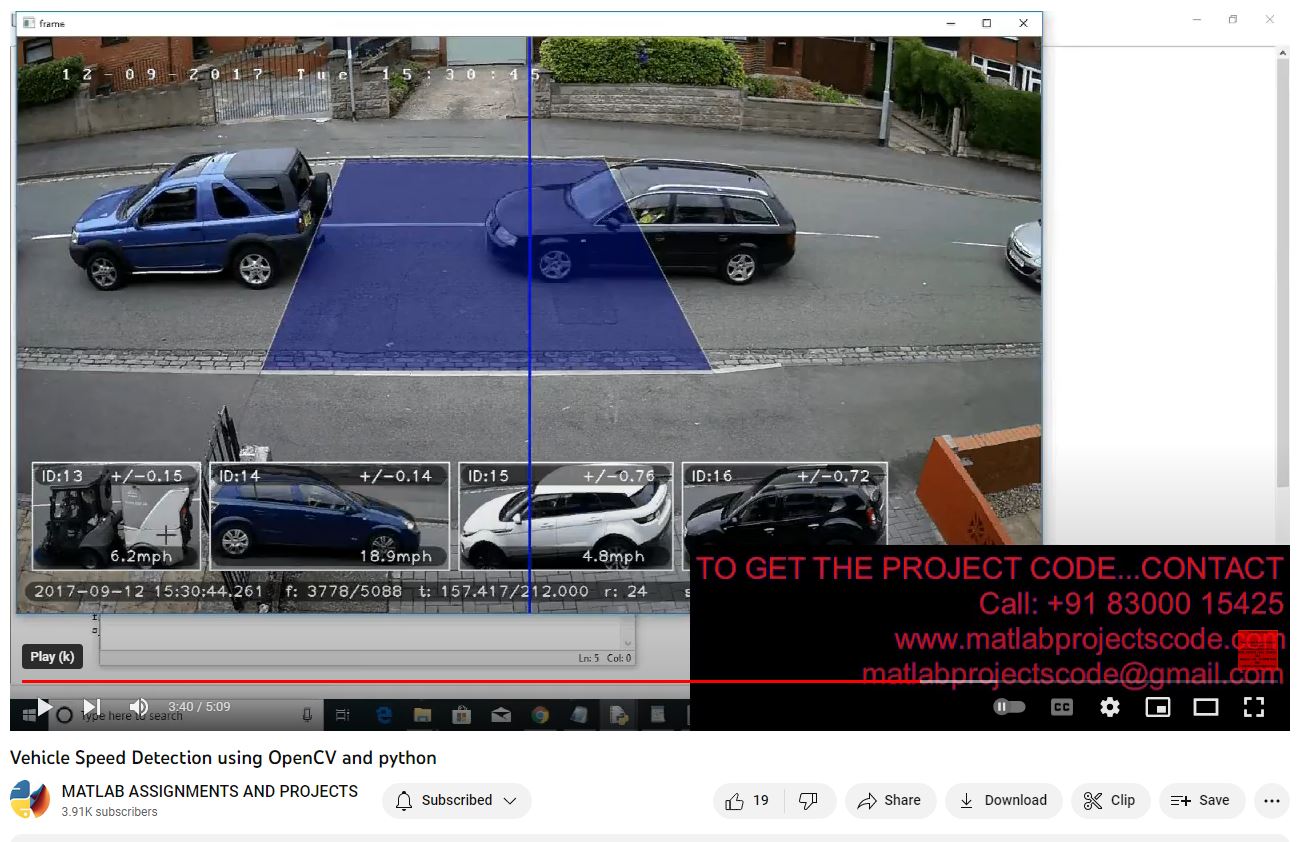Like the video with thumbs up
The image size is (1304, 842).
(x=748, y=800)
